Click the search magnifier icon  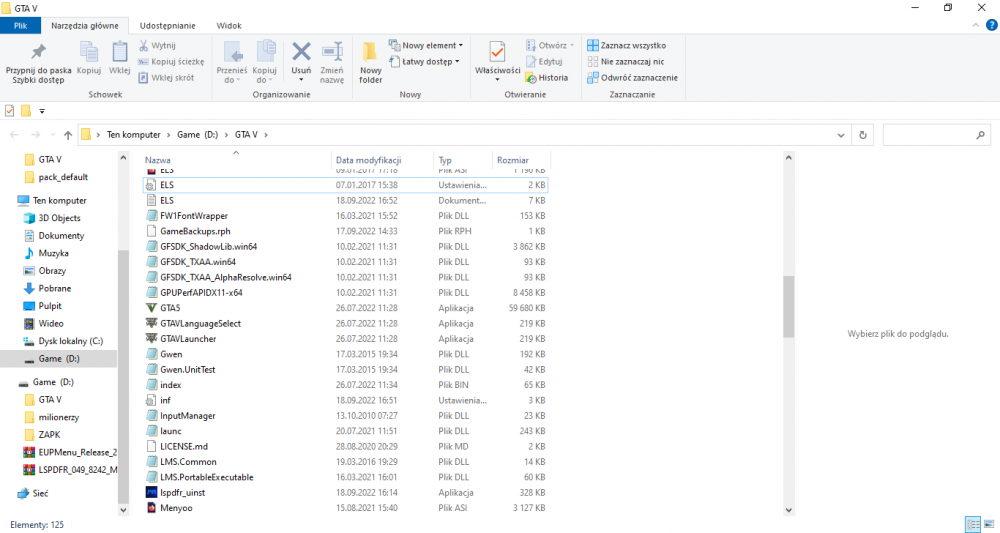point(980,135)
